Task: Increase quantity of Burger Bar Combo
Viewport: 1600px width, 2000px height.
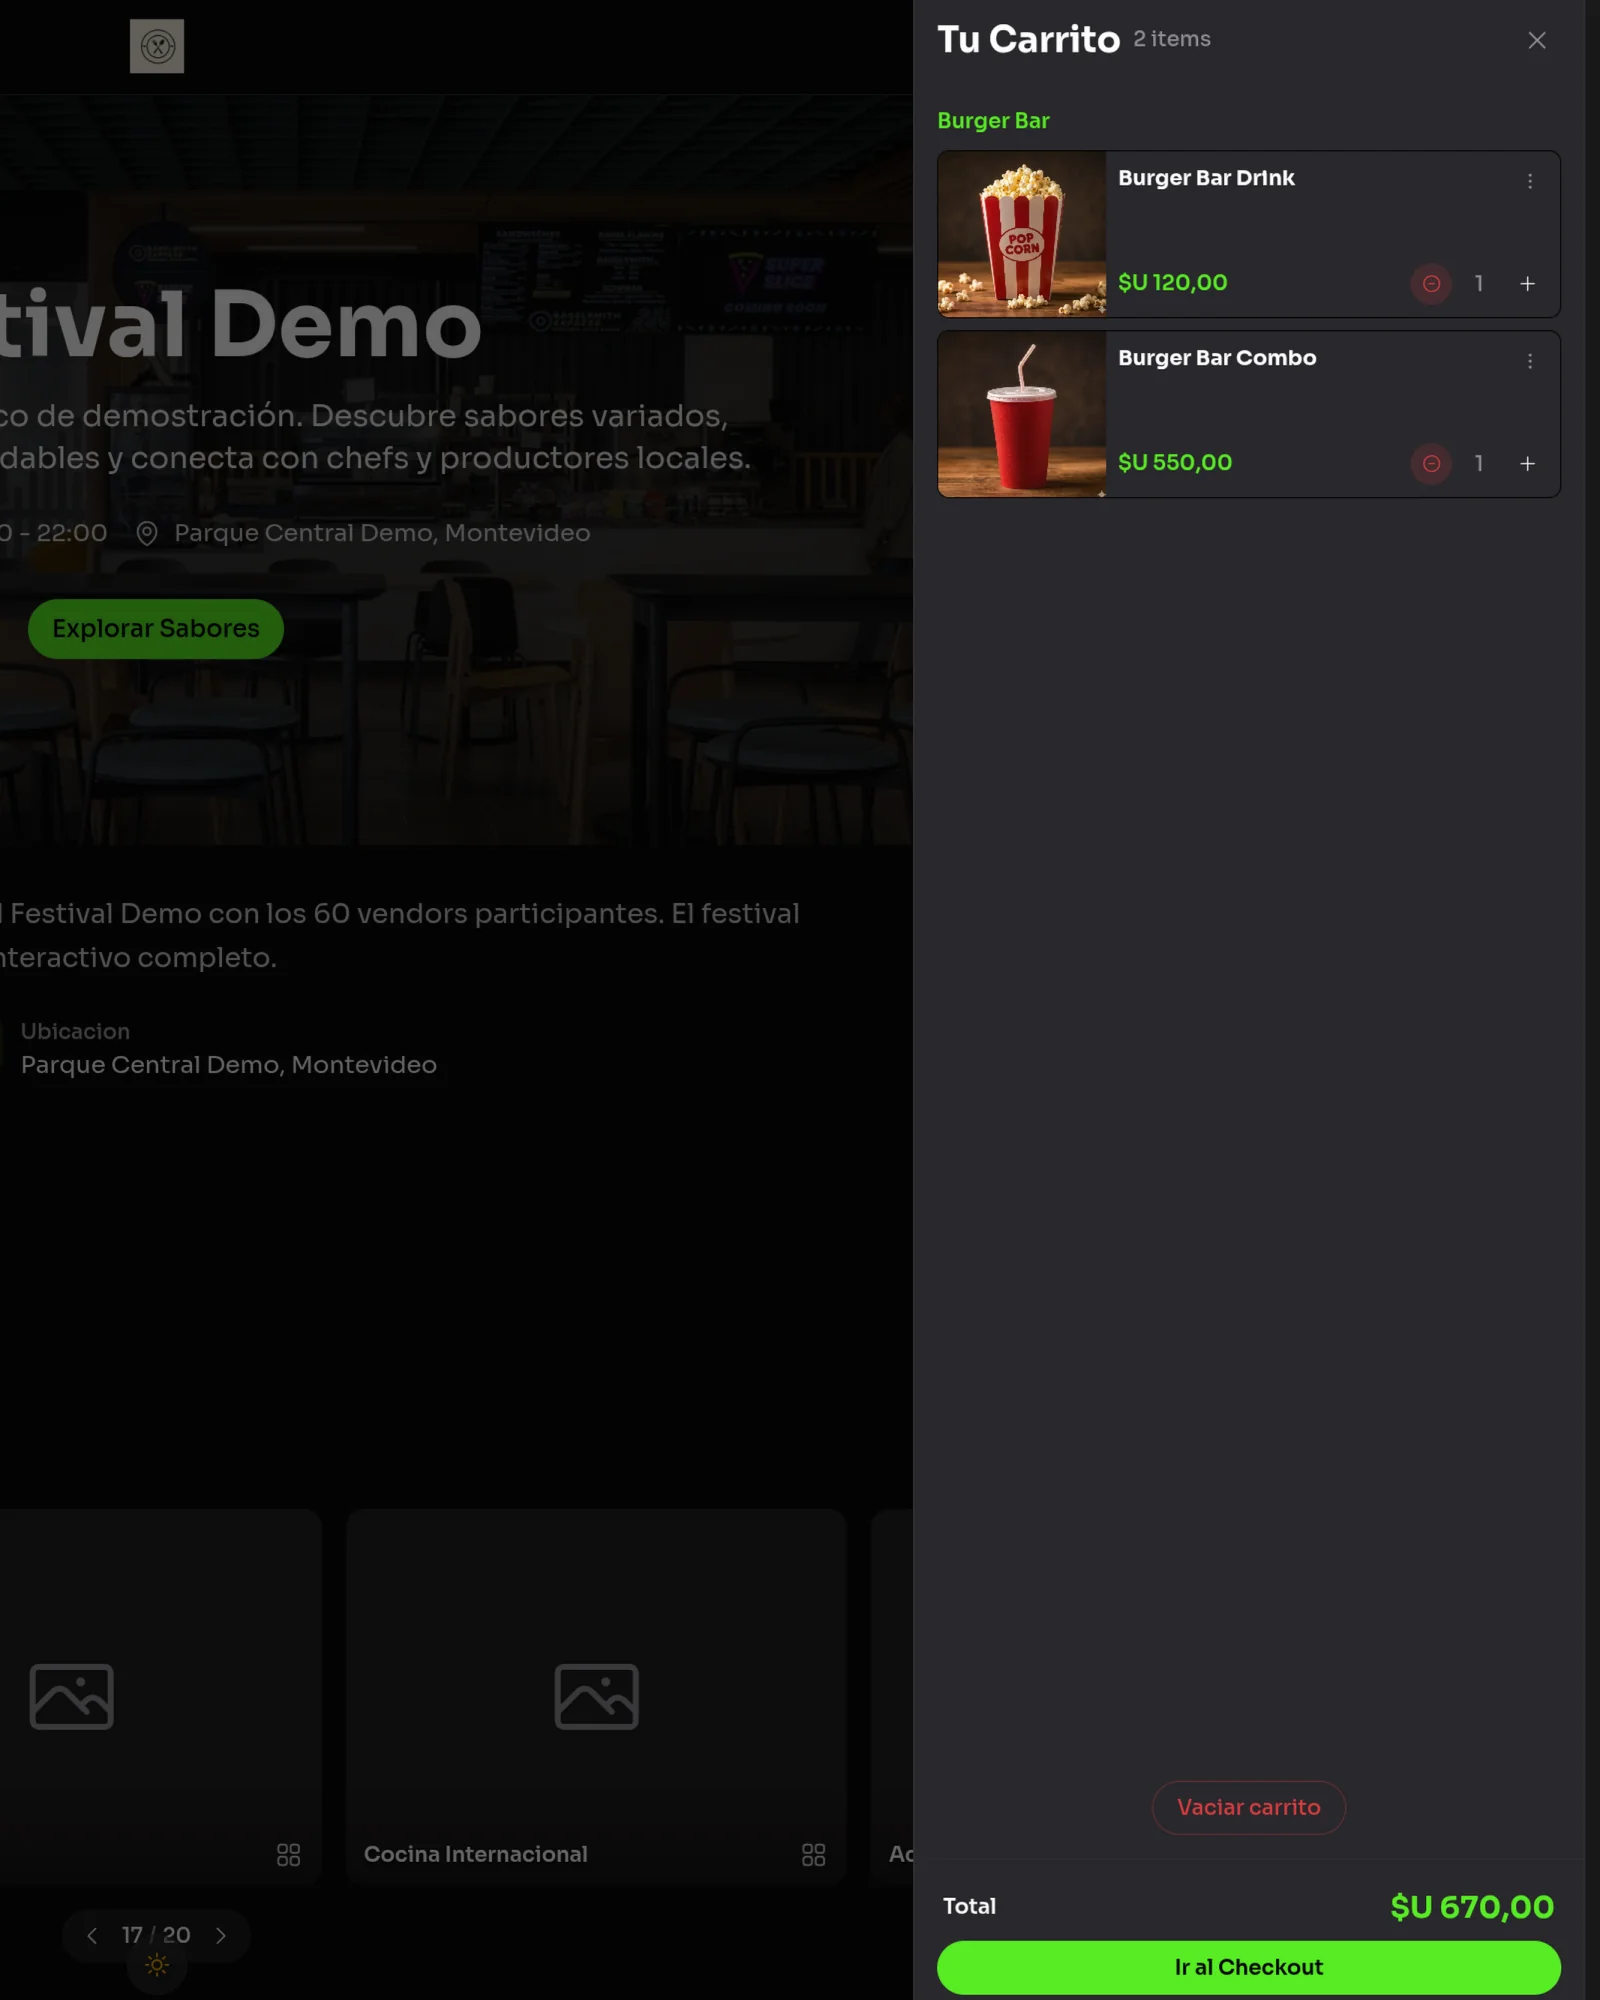Action: pyautogui.click(x=1528, y=464)
